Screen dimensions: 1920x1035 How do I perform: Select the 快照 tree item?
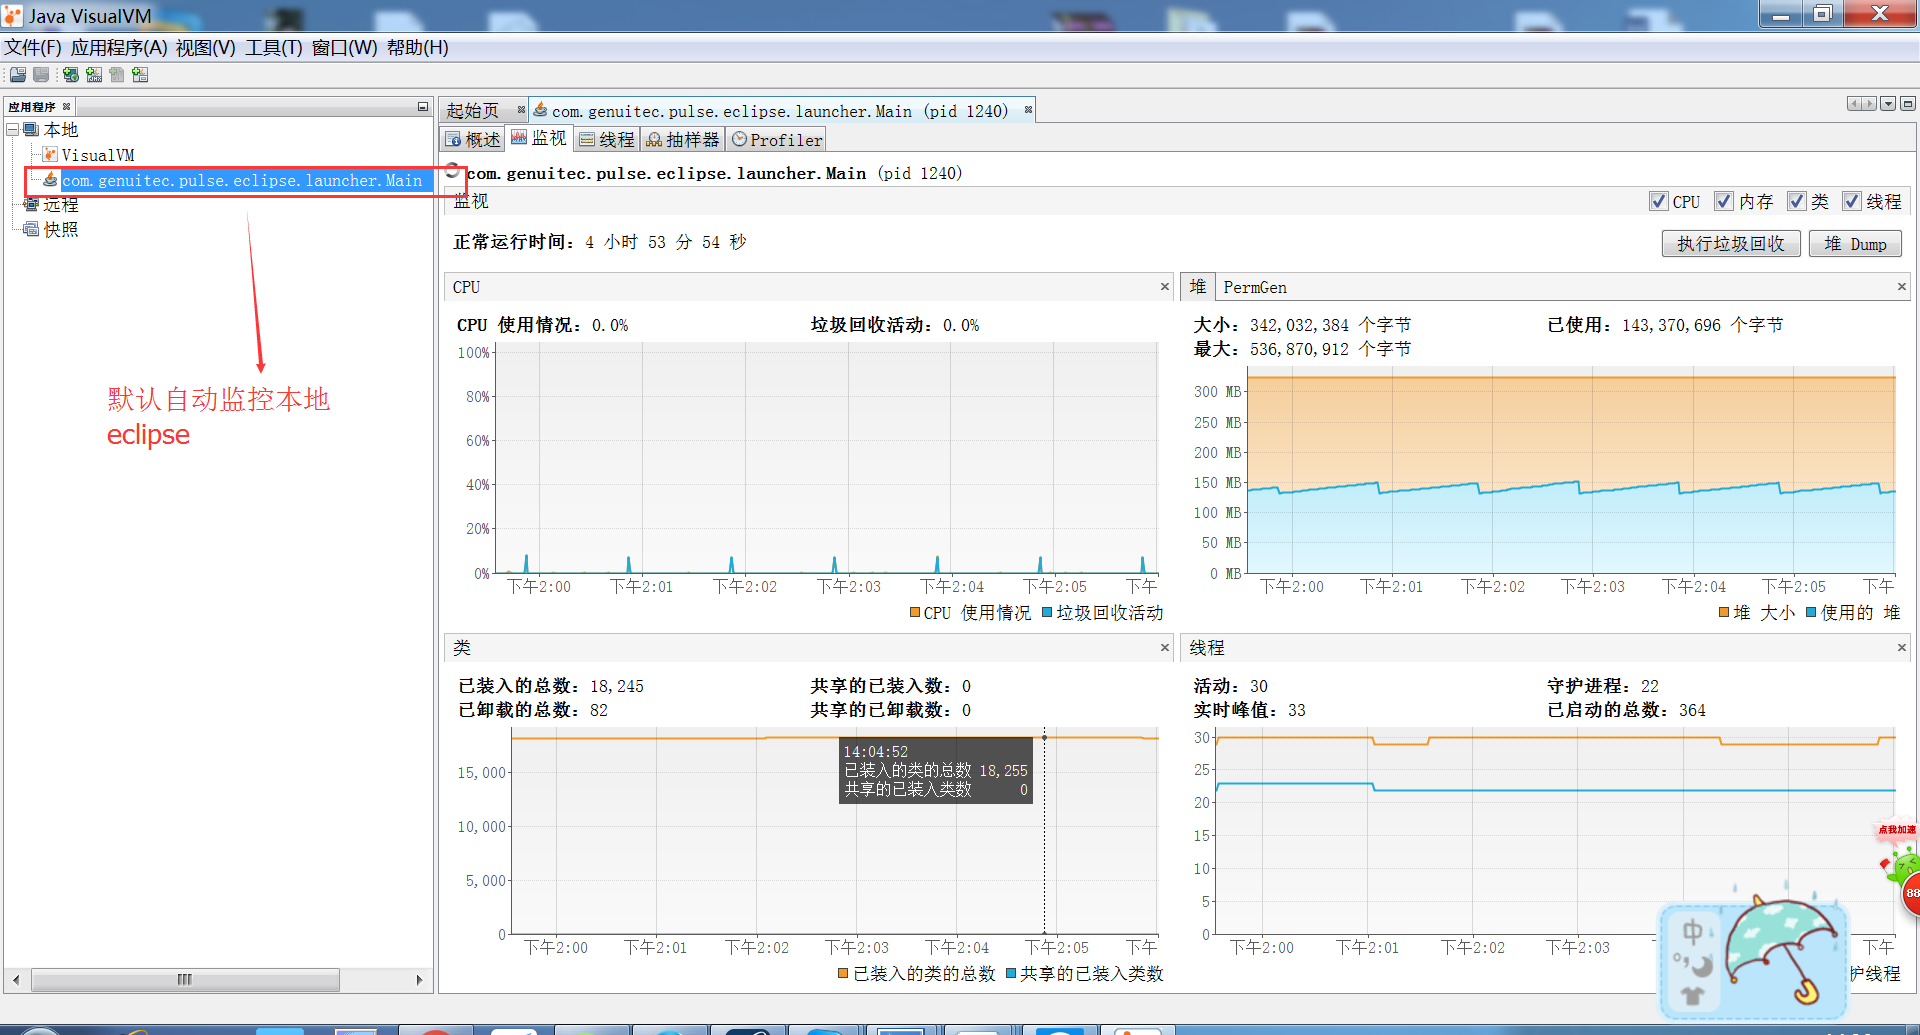[x=61, y=230]
